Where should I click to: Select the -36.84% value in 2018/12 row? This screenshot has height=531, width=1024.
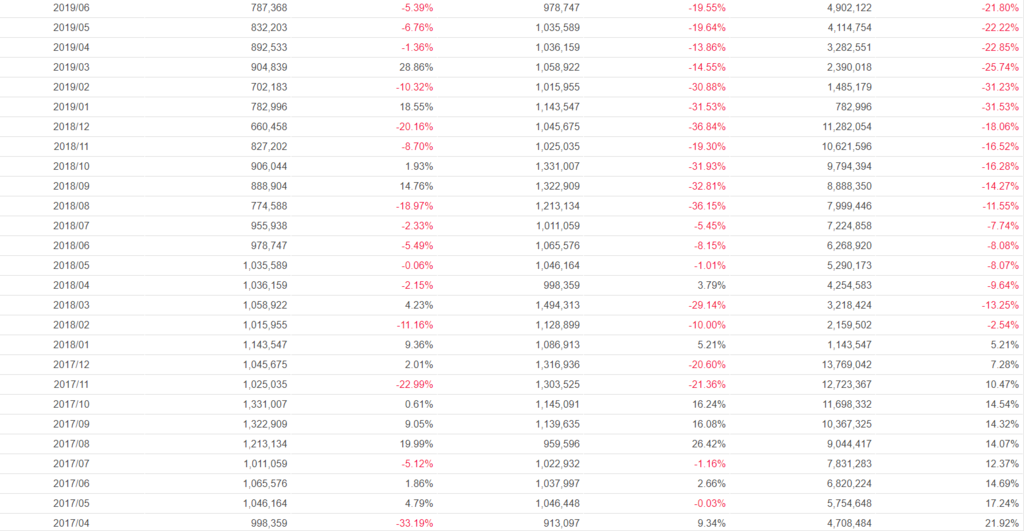(704, 127)
